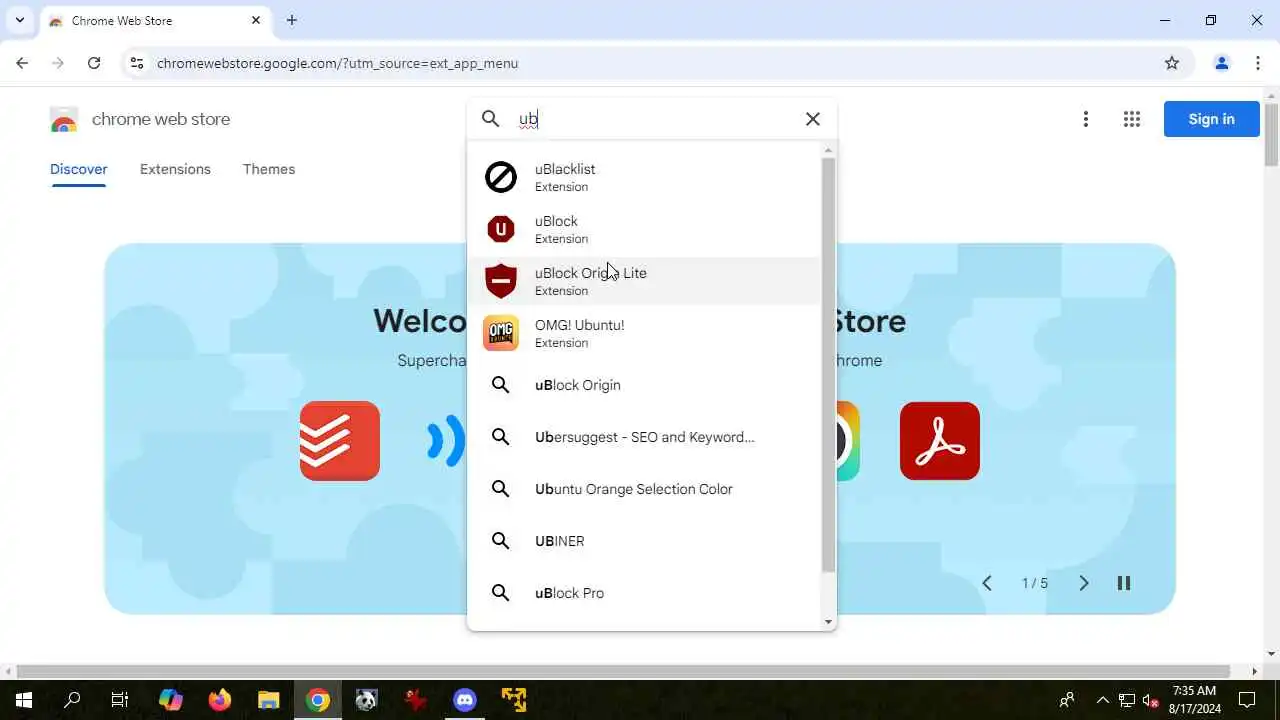This screenshot has height=720, width=1280.
Task: Bookmark this page with the star
Action: coord(1172,63)
